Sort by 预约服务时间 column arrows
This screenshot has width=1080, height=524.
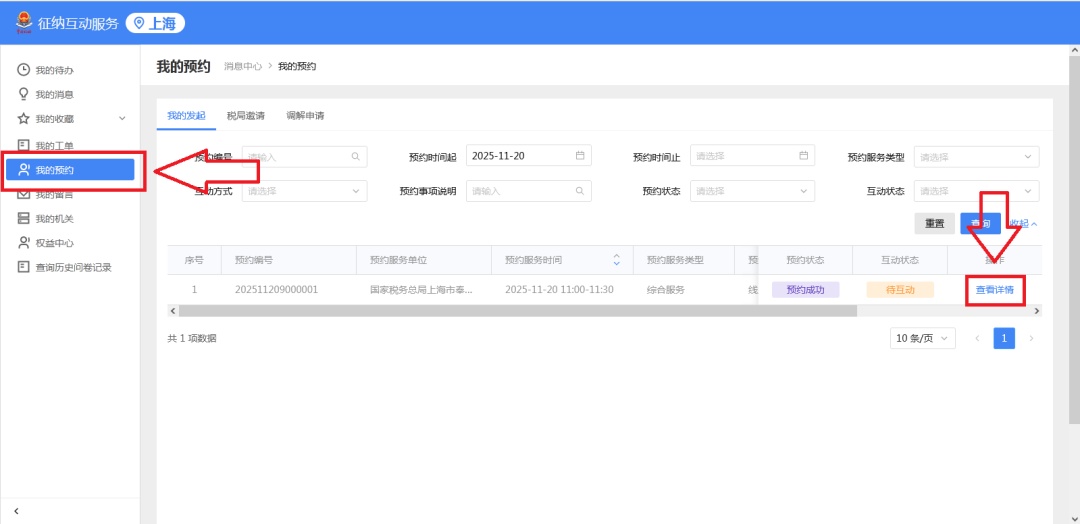tap(616, 260)
